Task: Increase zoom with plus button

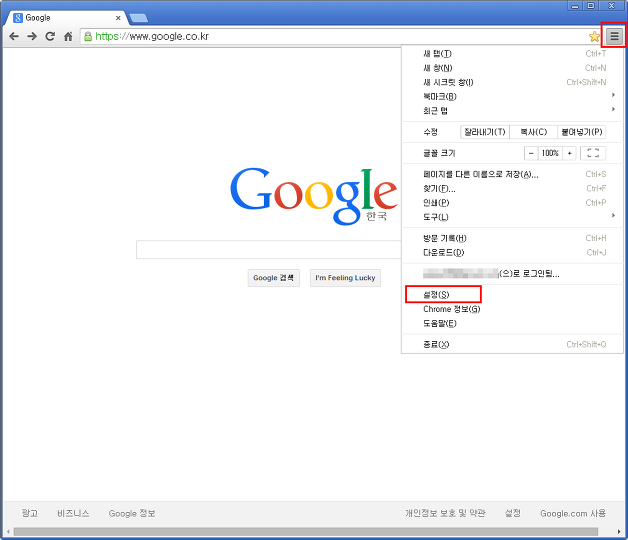Action: 569,153
